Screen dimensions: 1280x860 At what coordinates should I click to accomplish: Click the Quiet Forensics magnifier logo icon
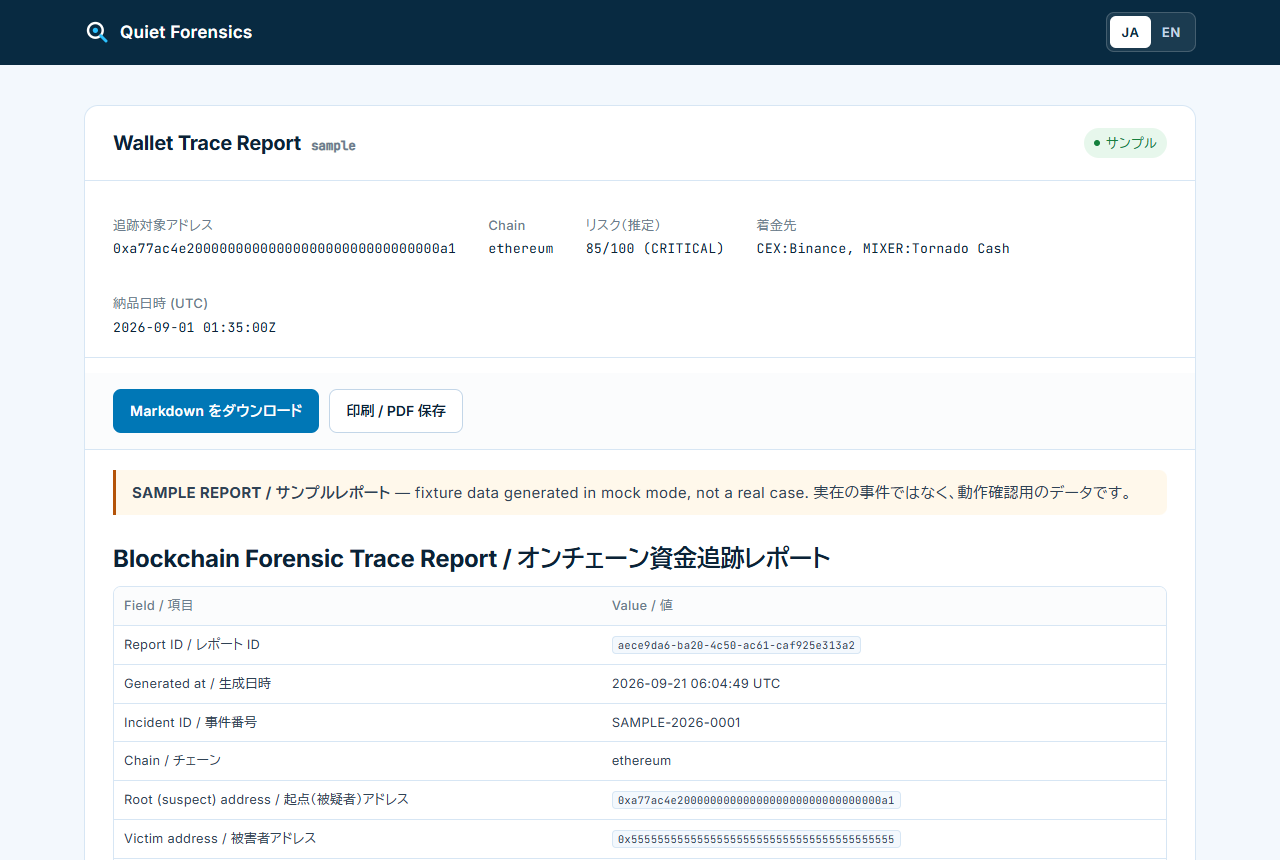97,32
